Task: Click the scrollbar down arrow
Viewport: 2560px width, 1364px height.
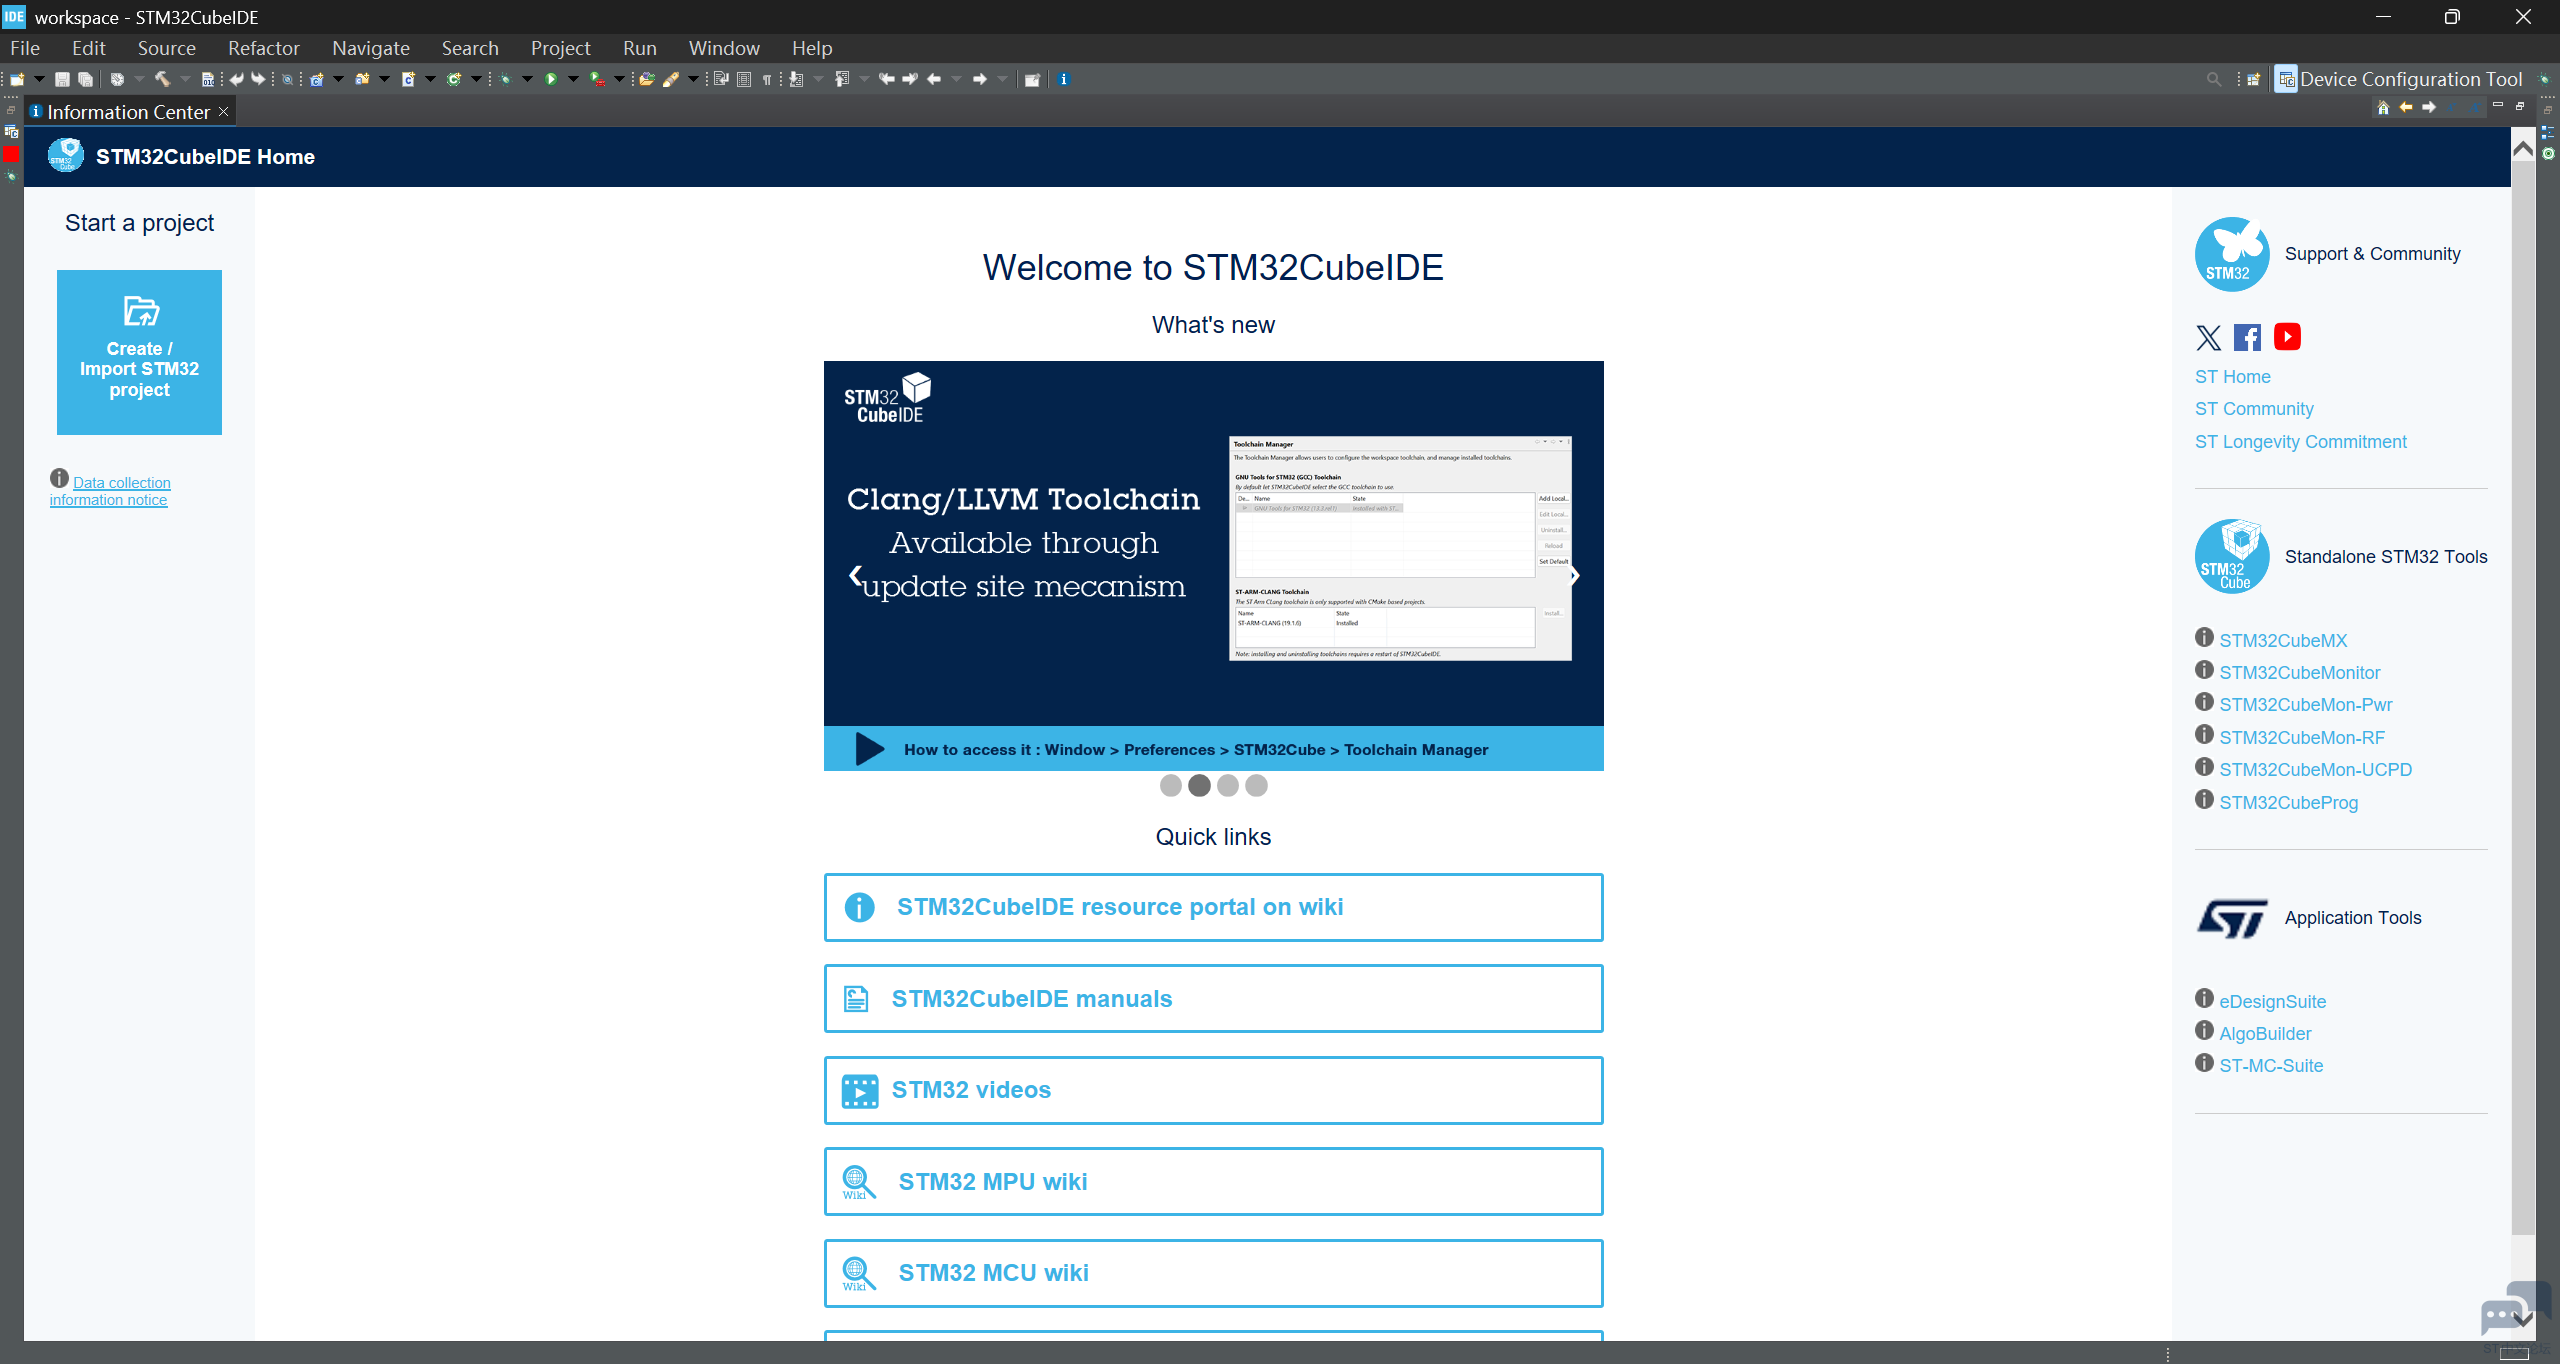Action: click(x=2523, y=1320)
